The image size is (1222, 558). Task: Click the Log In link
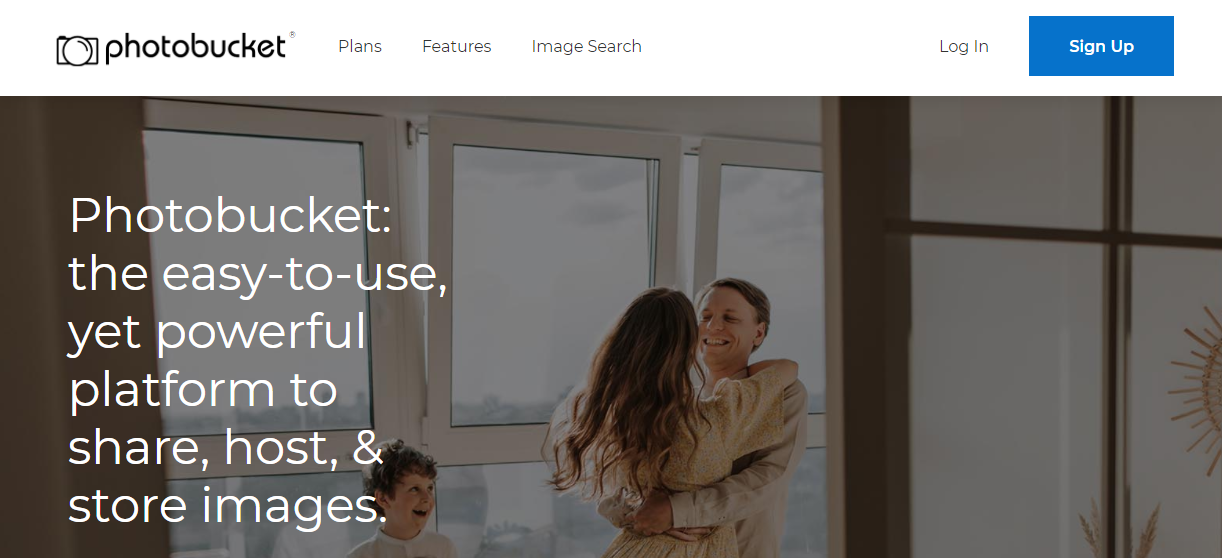click(x=963, y=46)
